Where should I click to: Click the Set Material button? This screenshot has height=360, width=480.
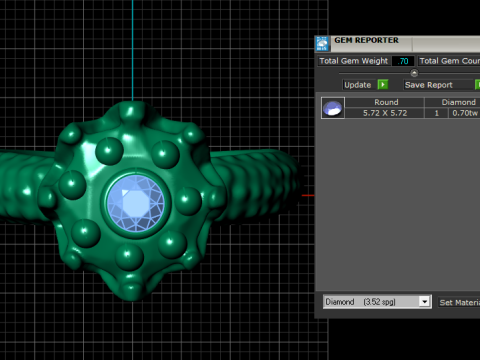459,302
